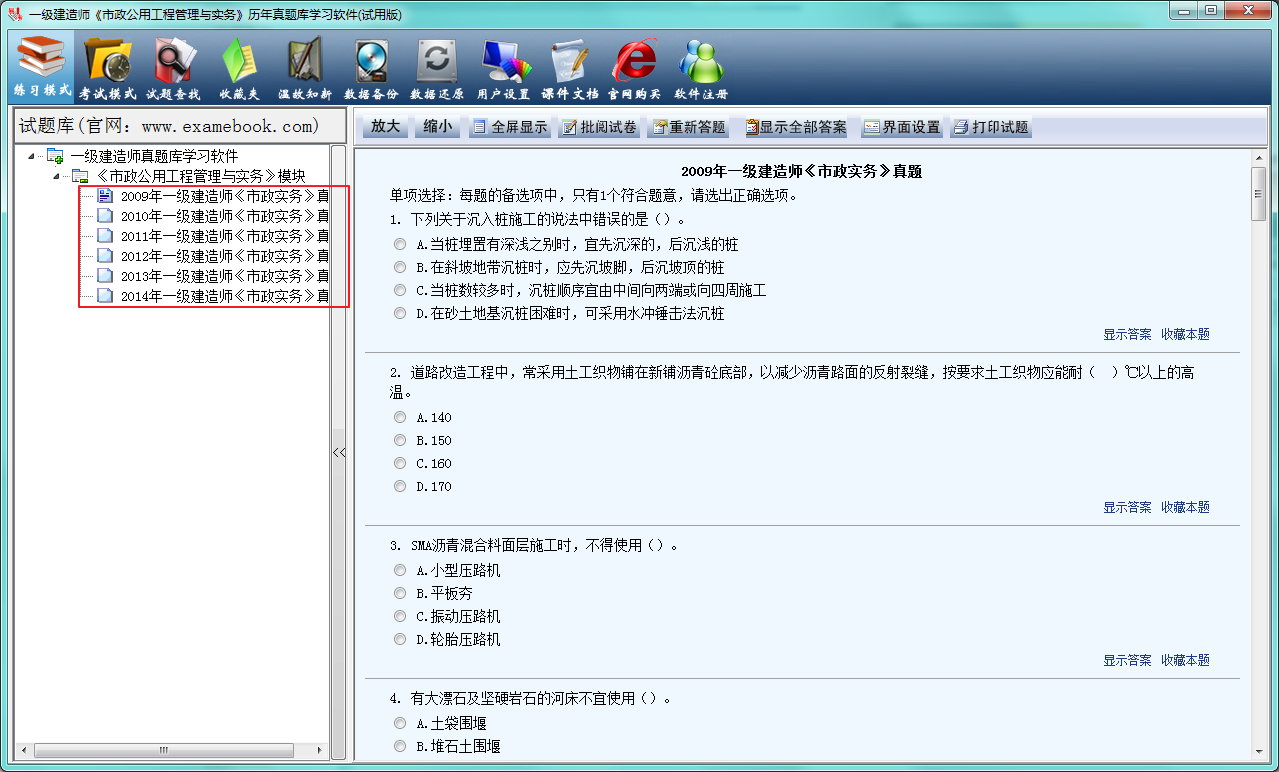Select option A.土袋围堰
This screenshot has width=1279, height=772.
(x=400, y=722)
